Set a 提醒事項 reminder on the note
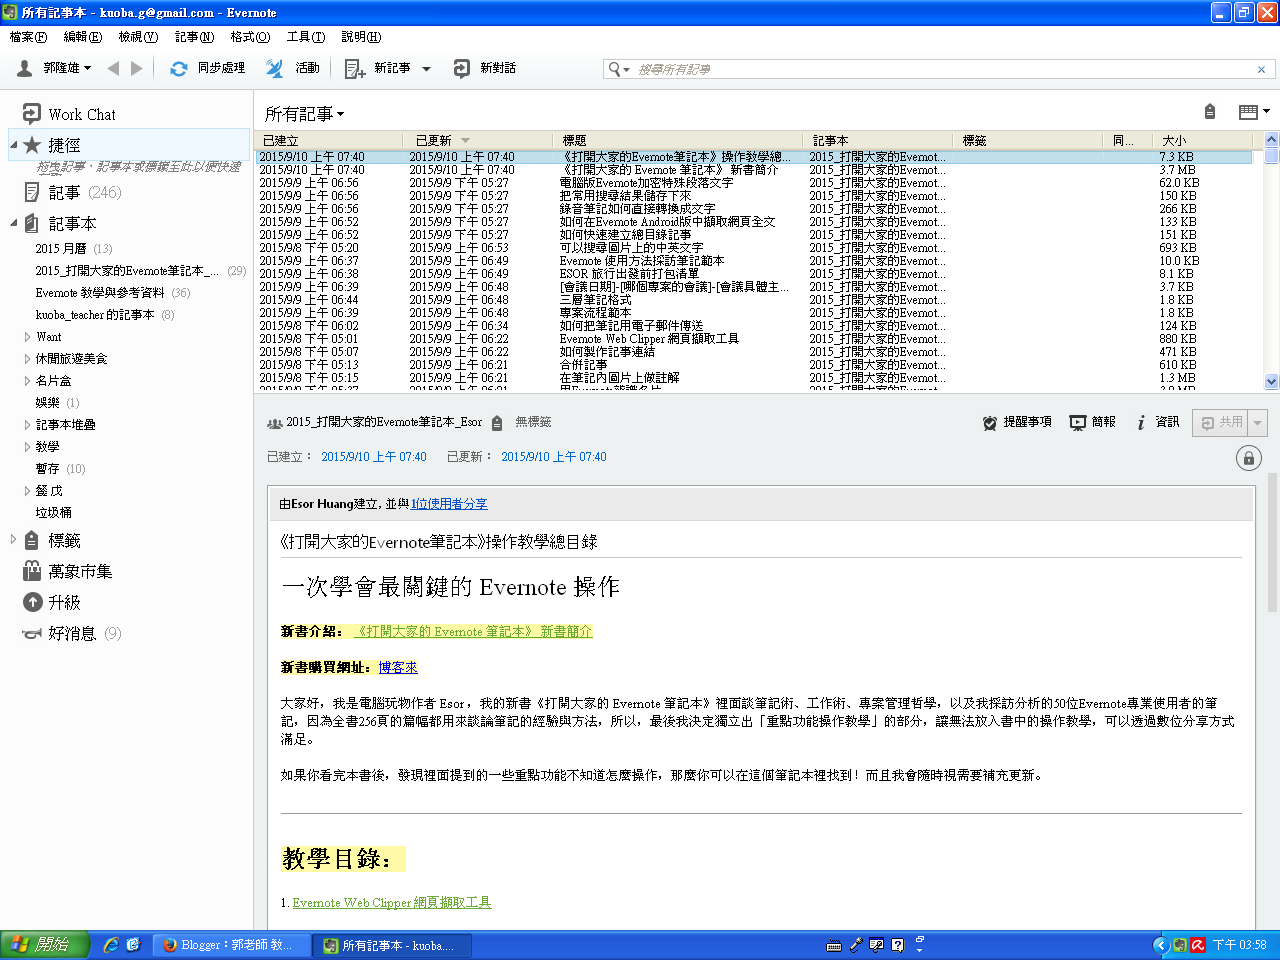The height and width of the screenshot is (960, 1280). click(1017, 422)
